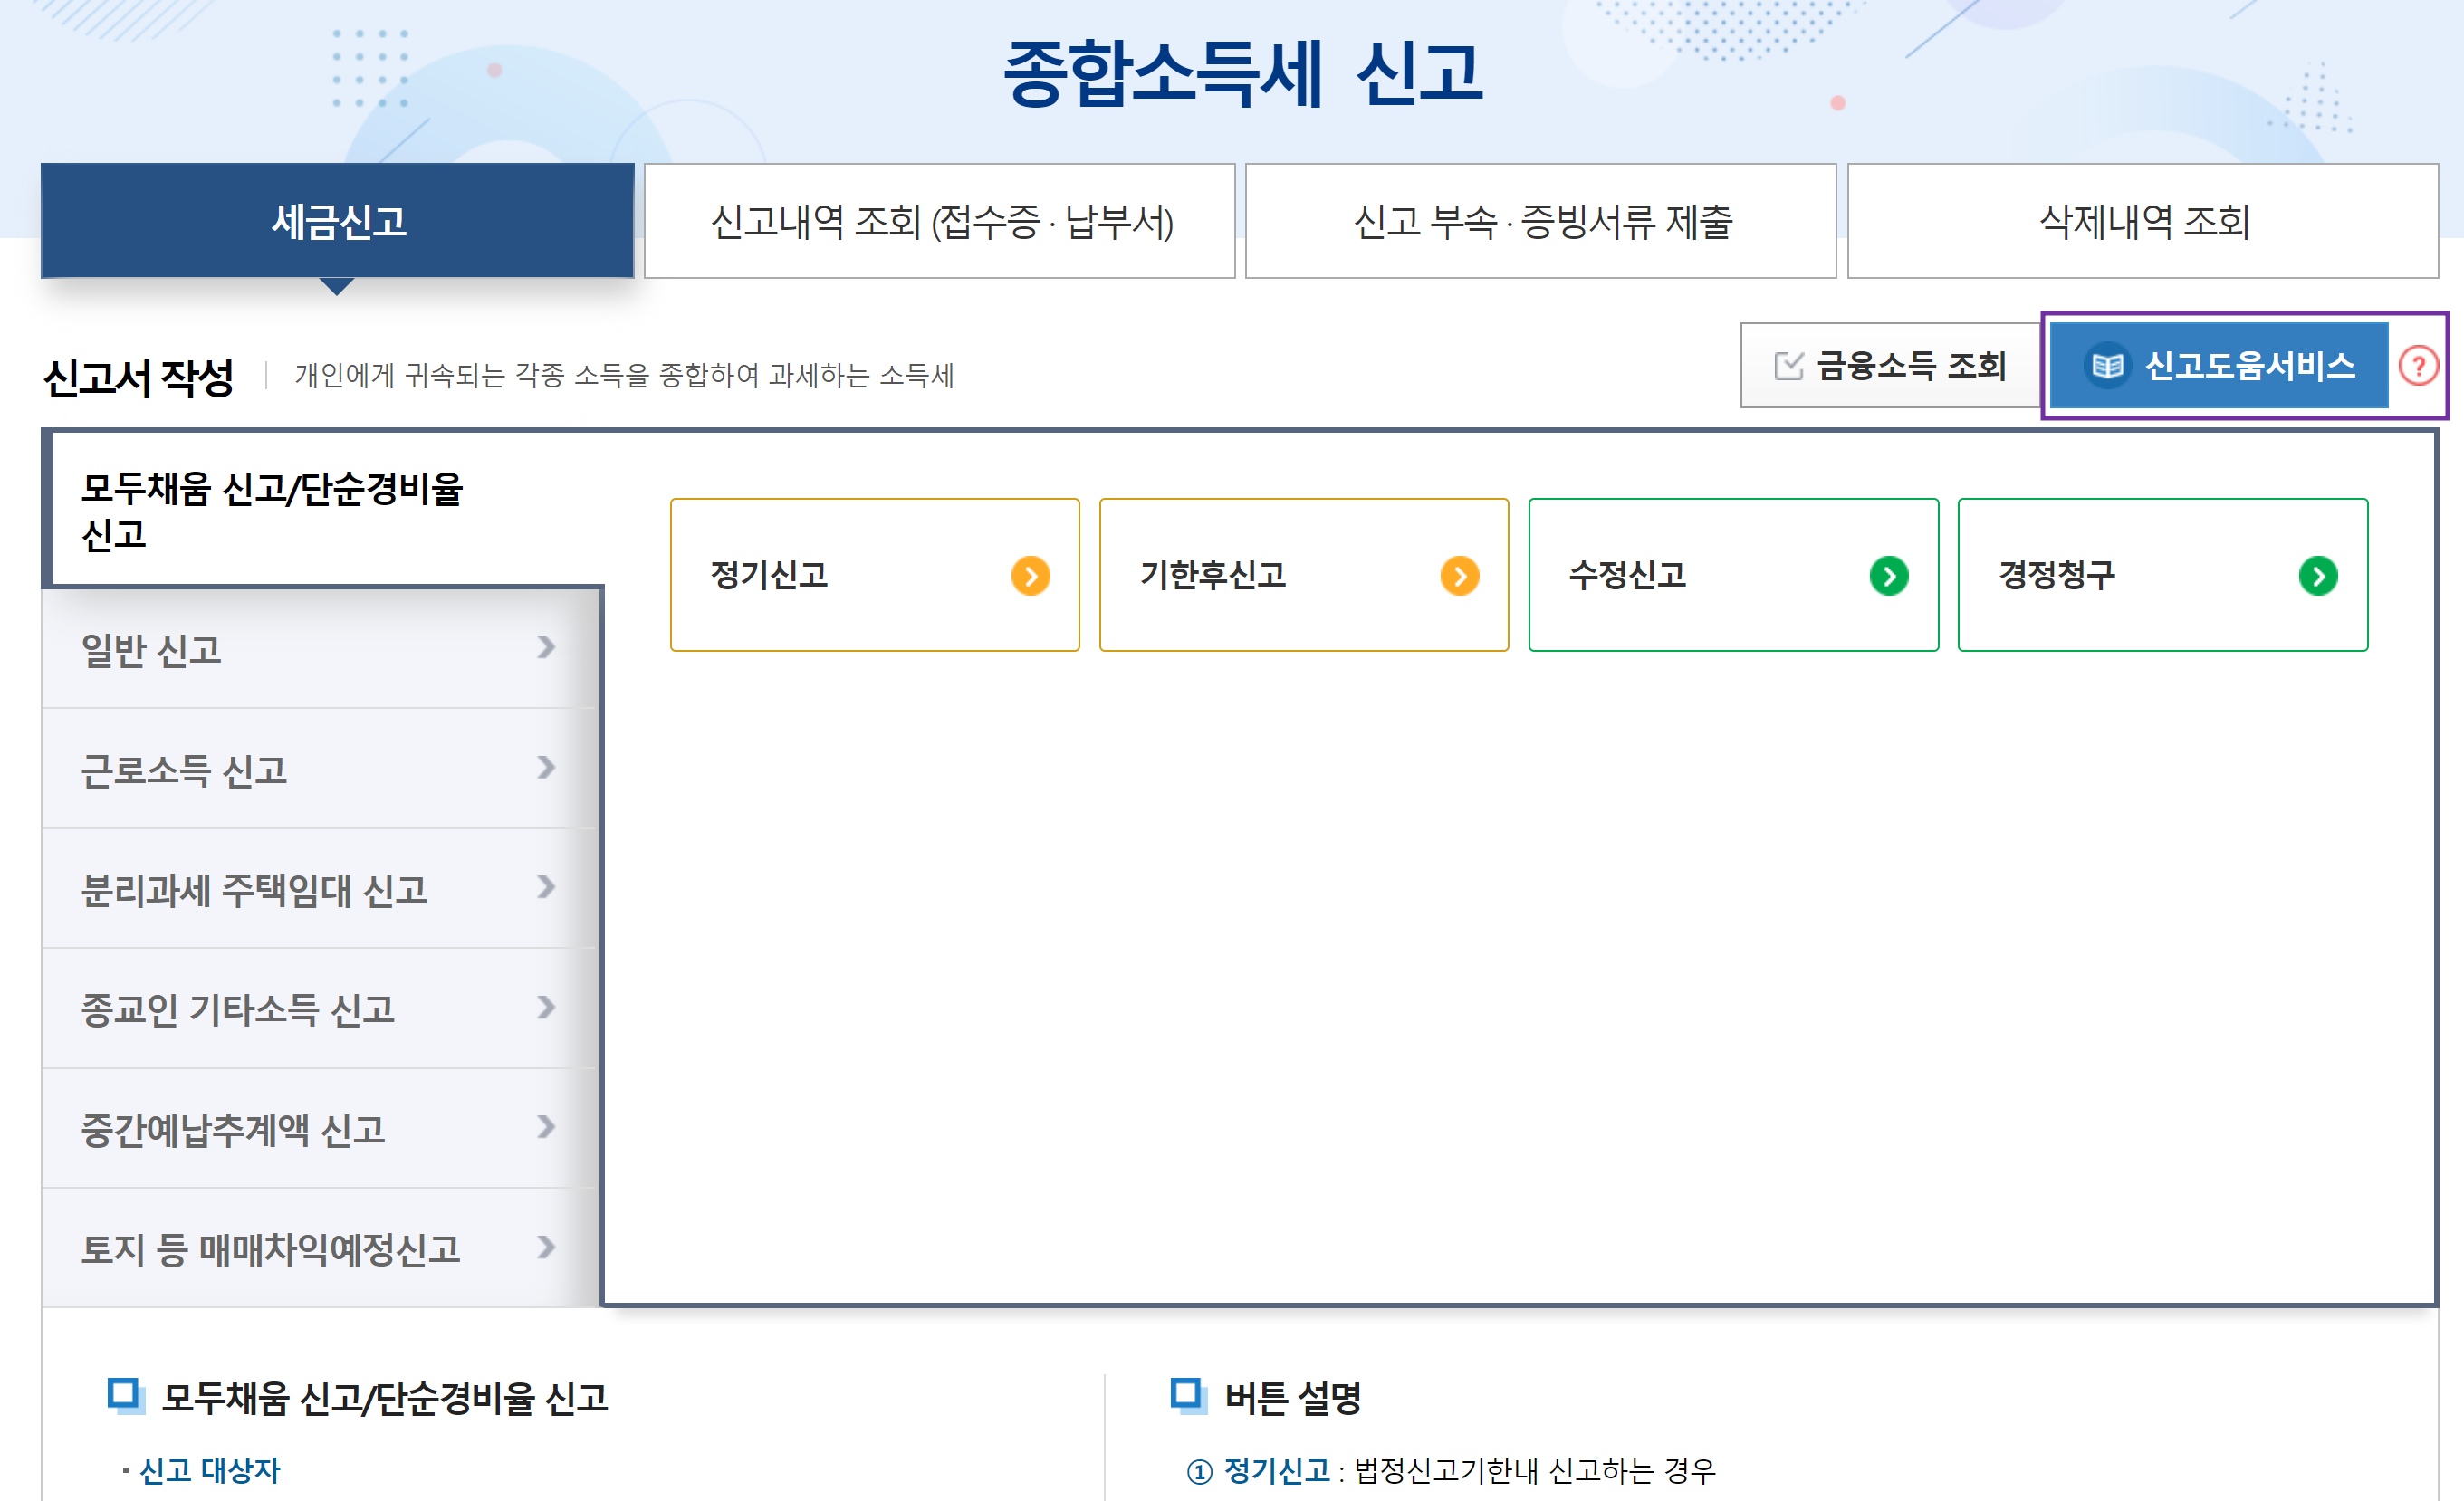The width and height of the screenshot is (2464, 1501).
Task: Open 토지 등 매매차익예정신고 menu item
Action: tap(270, 1250)
